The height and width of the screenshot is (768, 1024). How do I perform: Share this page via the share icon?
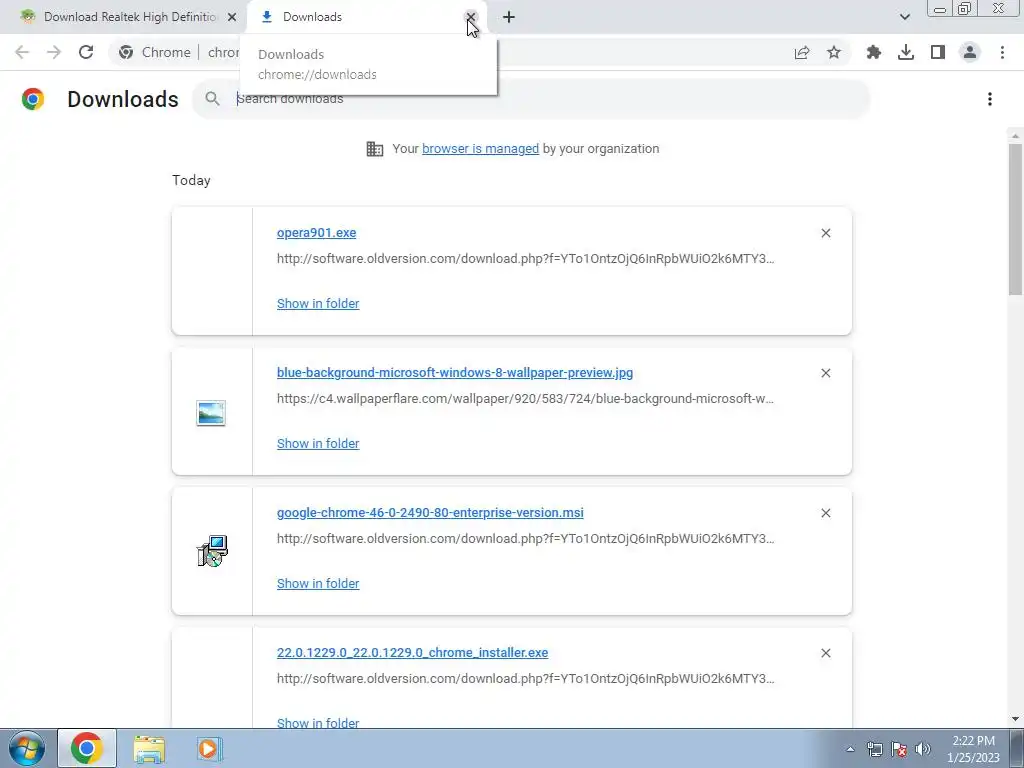[x=802, y=52]
